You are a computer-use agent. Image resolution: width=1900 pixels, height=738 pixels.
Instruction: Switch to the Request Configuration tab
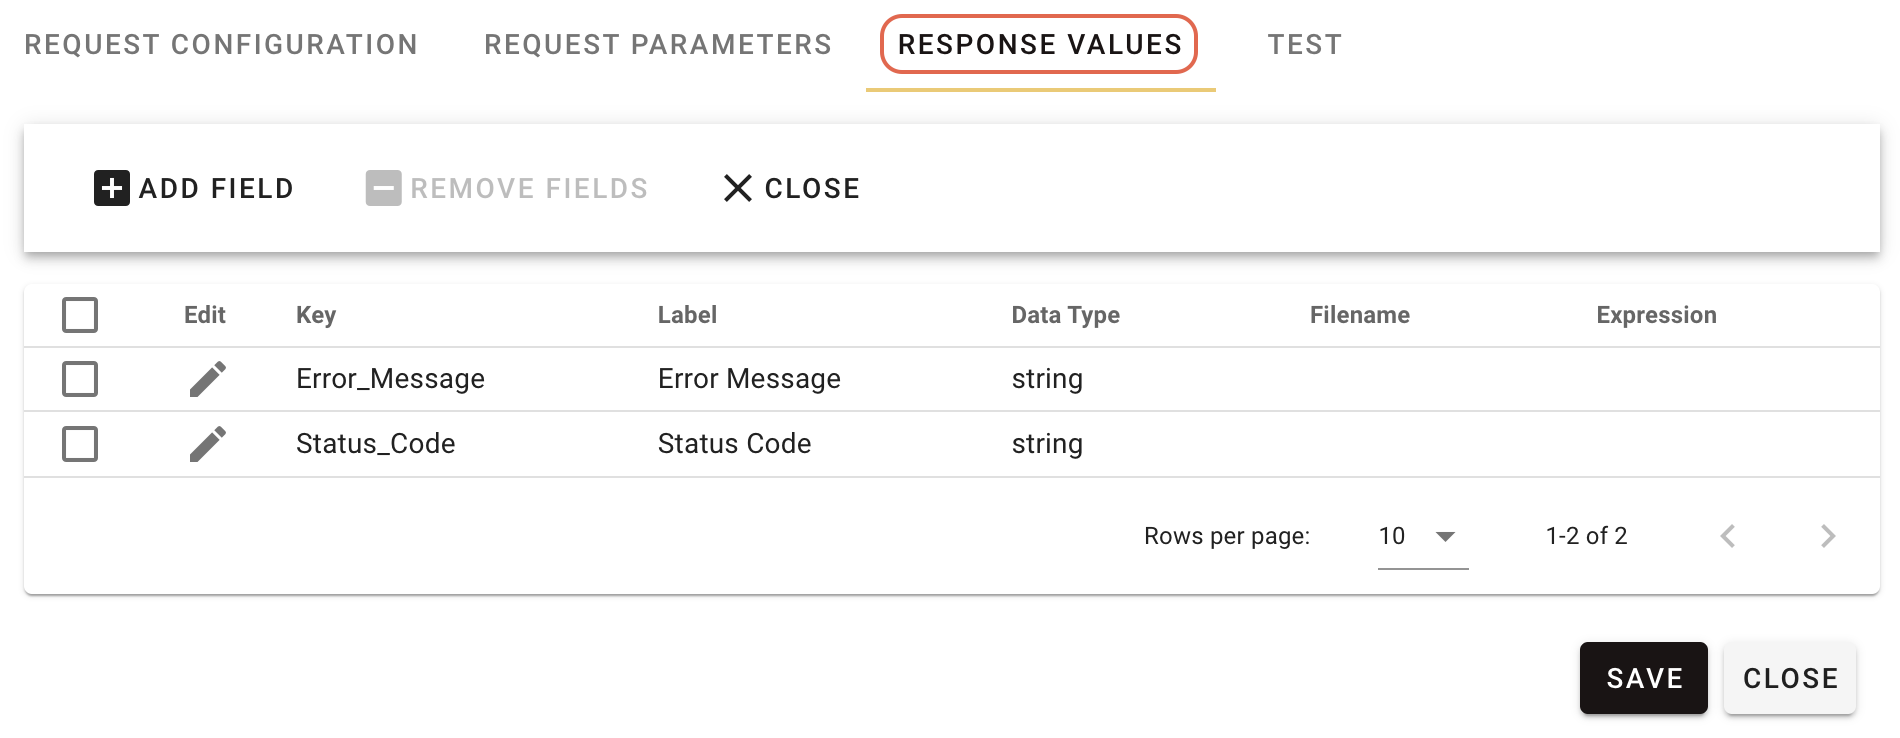point(221,44)
